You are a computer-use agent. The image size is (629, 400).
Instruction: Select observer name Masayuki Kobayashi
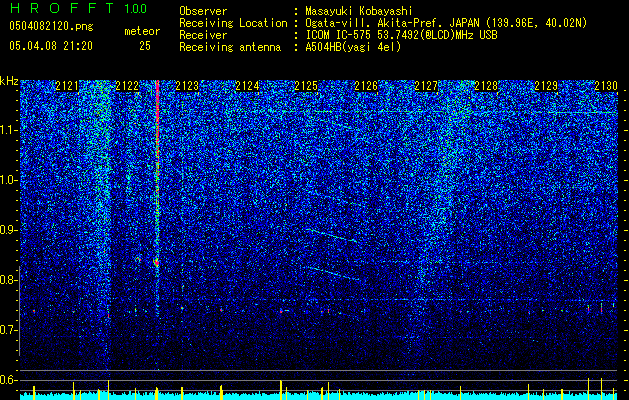click(x=359, y=11)
